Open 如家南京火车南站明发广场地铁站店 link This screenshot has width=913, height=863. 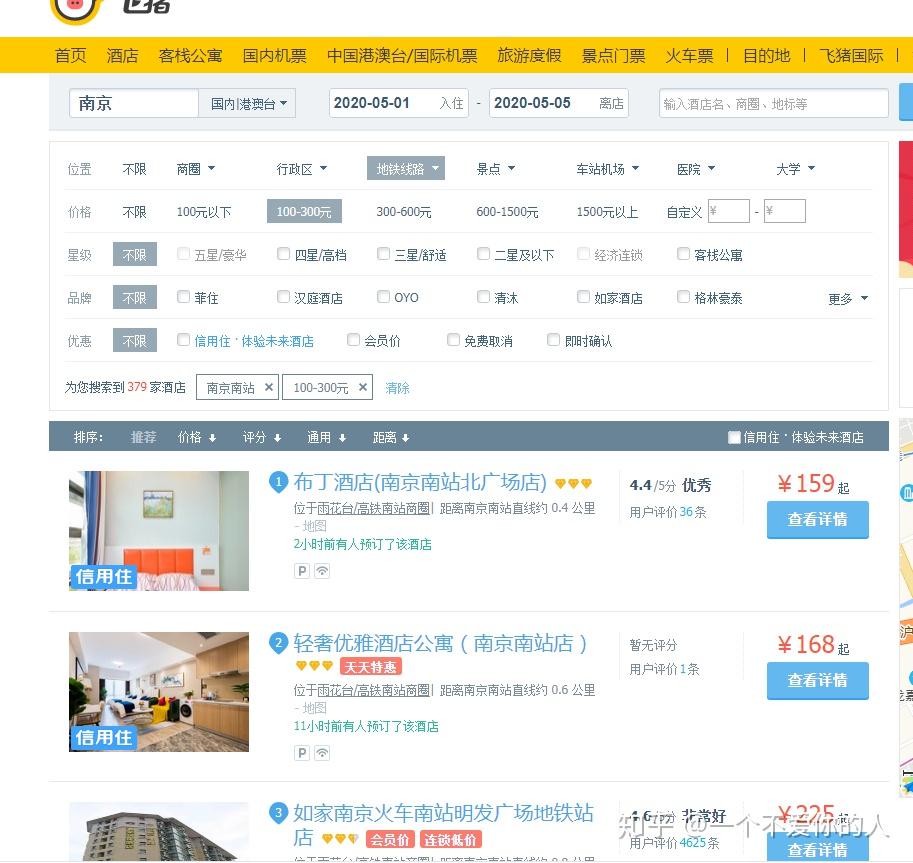pos(443,824)
